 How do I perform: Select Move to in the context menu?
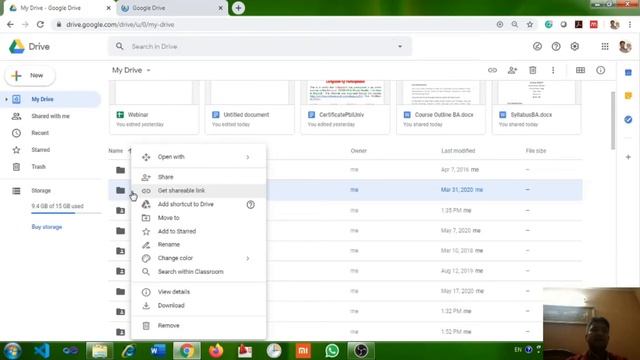point(198,218)
